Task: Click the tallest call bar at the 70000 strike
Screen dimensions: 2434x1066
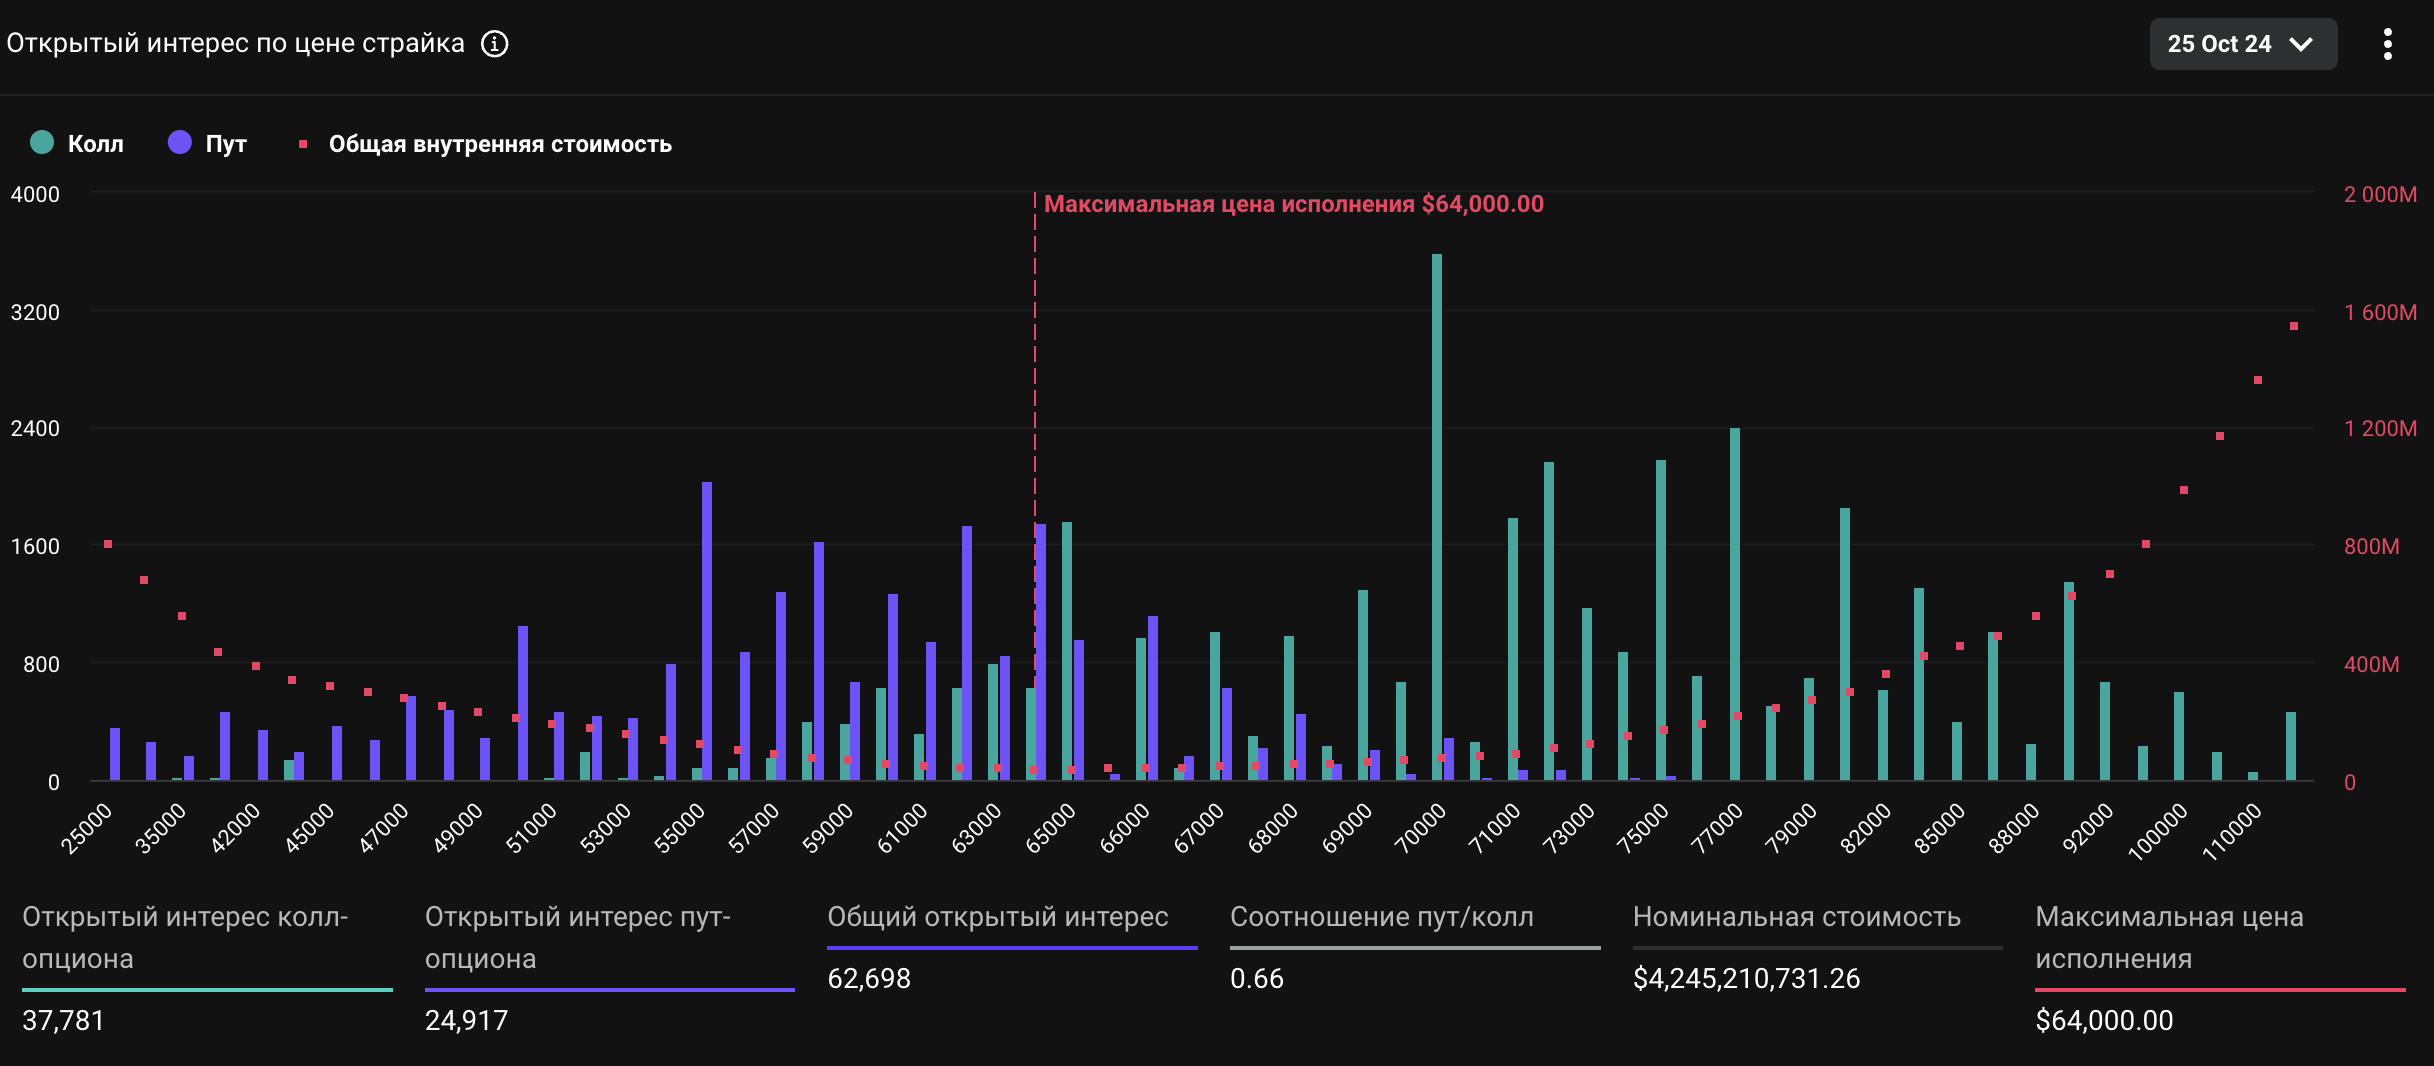Action: click(1437, 520)
